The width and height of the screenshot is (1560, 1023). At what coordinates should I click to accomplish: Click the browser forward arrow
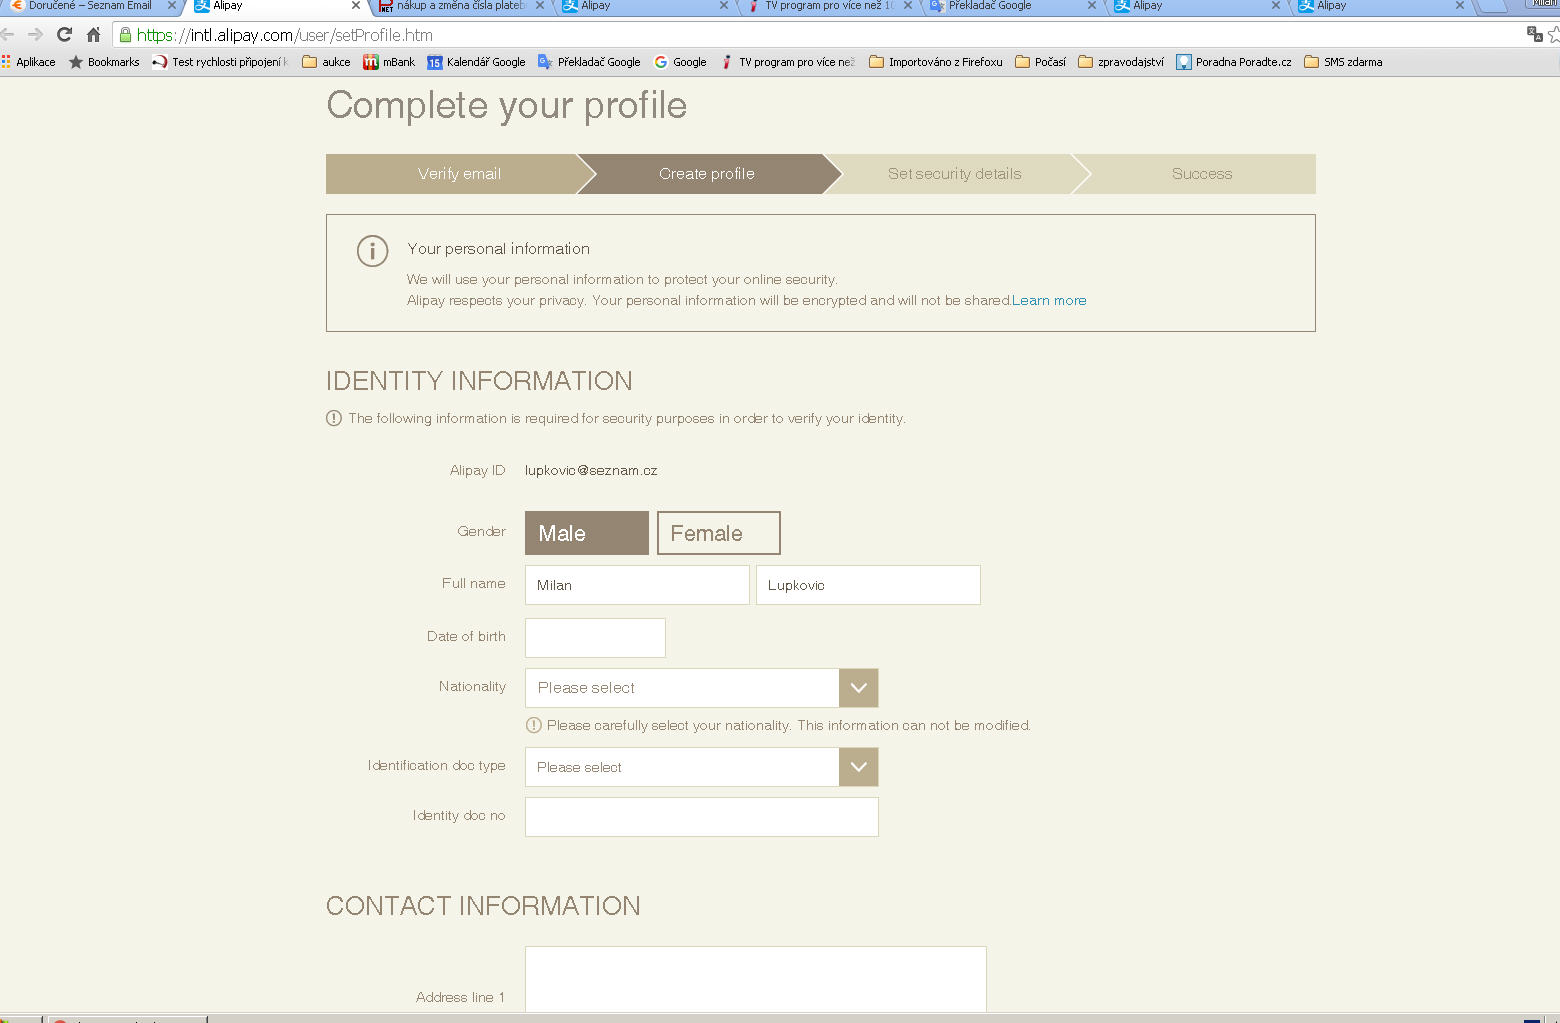click(36, 35)
